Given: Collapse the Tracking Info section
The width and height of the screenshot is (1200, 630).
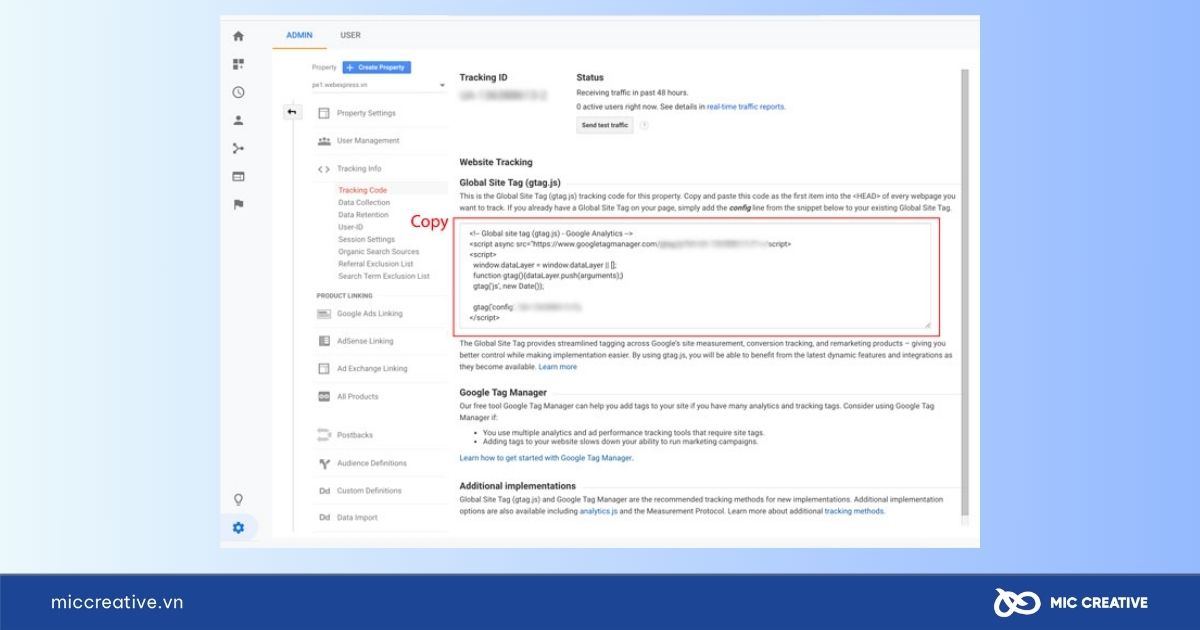Looking at the screenshot, I should coord(359,169).
